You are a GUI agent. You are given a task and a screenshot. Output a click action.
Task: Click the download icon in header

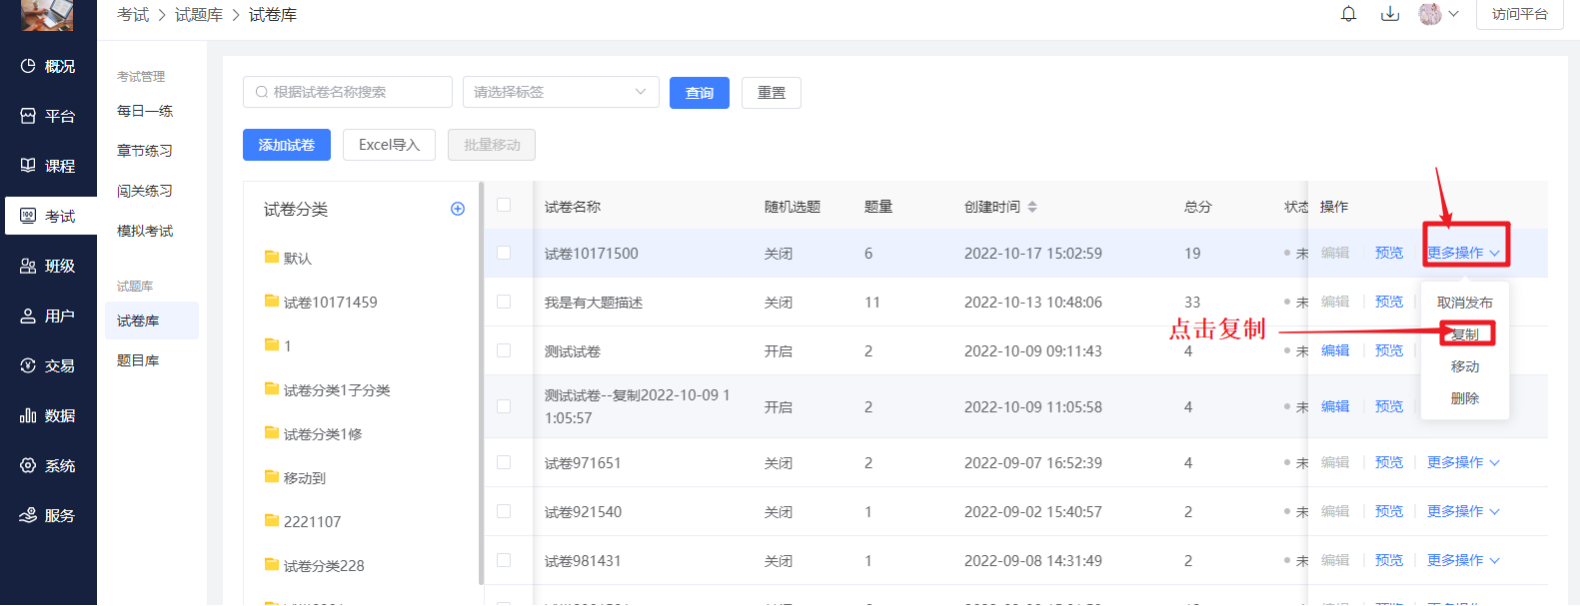tap(1390, 14)
